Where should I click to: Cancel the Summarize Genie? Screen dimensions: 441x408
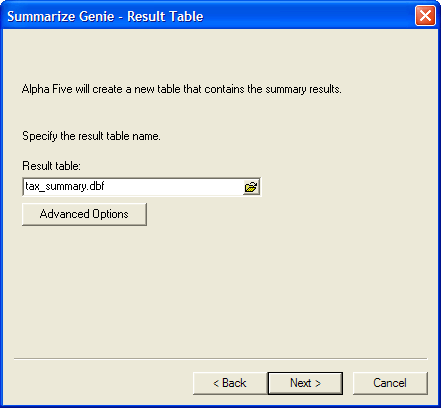390,383
